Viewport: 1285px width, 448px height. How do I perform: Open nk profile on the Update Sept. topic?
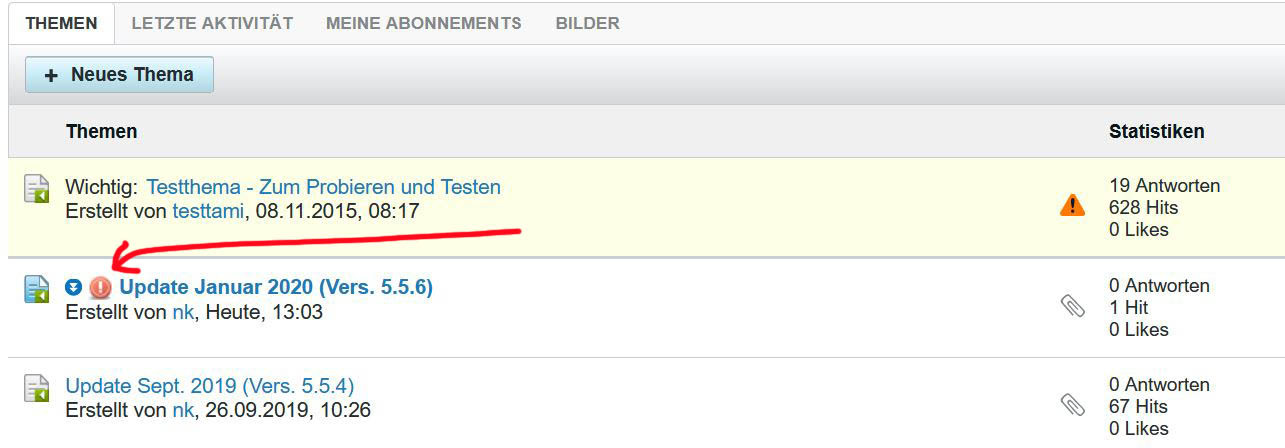click(183, 410)
